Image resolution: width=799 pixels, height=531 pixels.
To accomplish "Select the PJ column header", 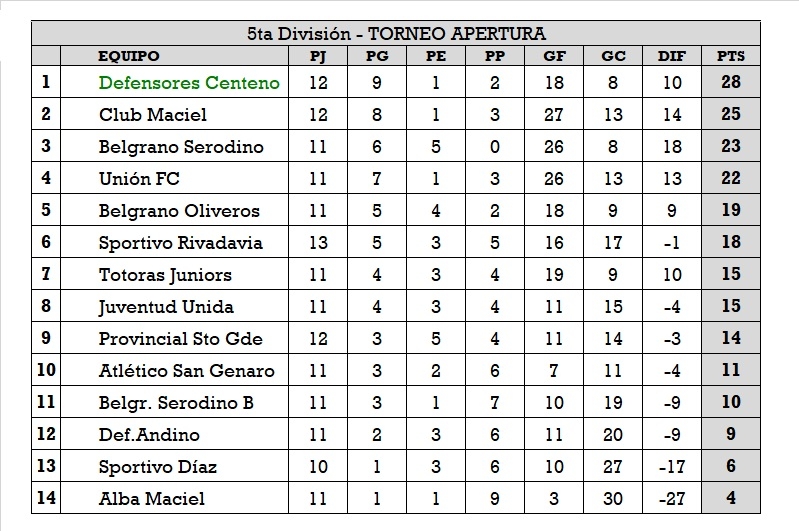I will point(318,56).
